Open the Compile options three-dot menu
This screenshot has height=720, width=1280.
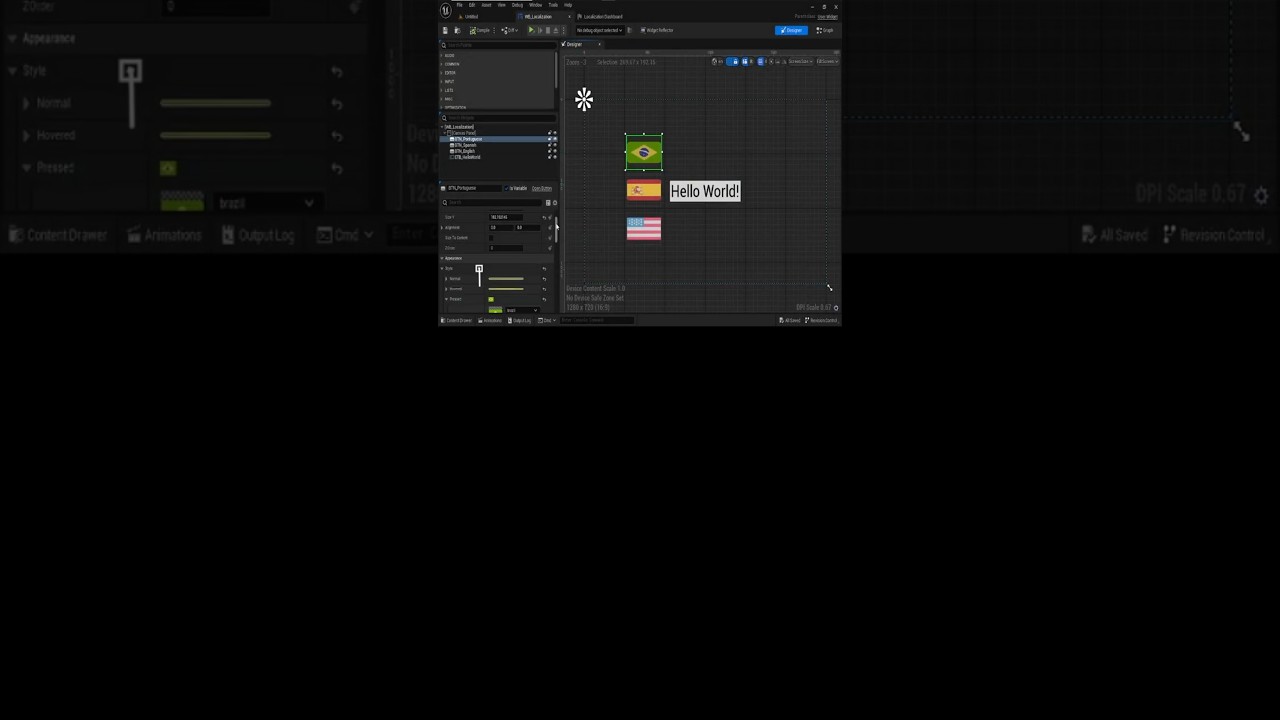(494, 30)
